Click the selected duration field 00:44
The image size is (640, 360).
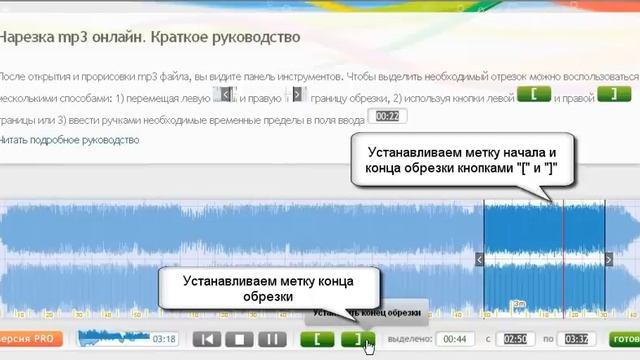455,339
